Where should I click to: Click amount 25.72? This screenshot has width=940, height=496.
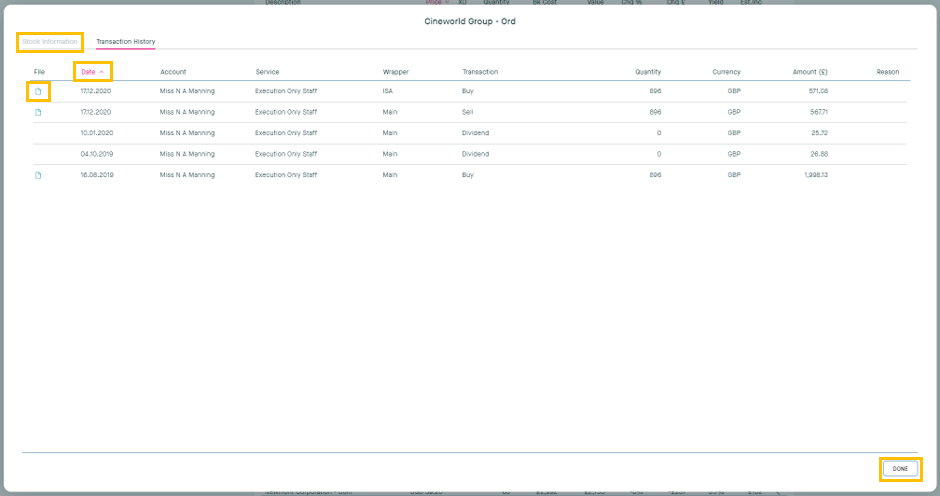820,133
